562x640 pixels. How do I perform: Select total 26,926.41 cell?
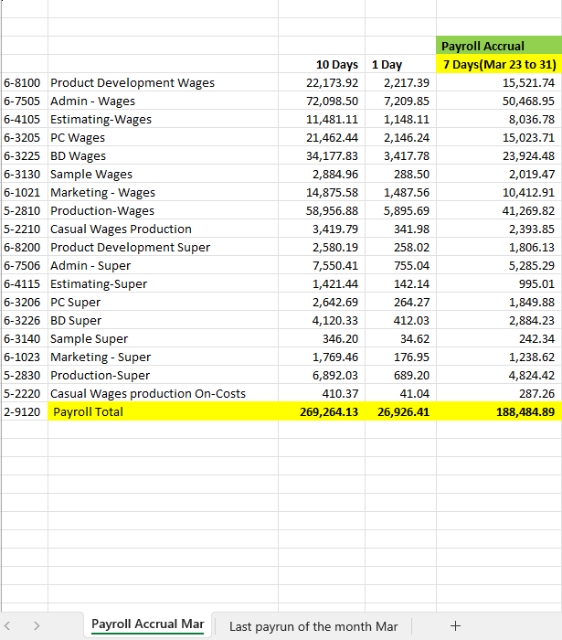401,411
